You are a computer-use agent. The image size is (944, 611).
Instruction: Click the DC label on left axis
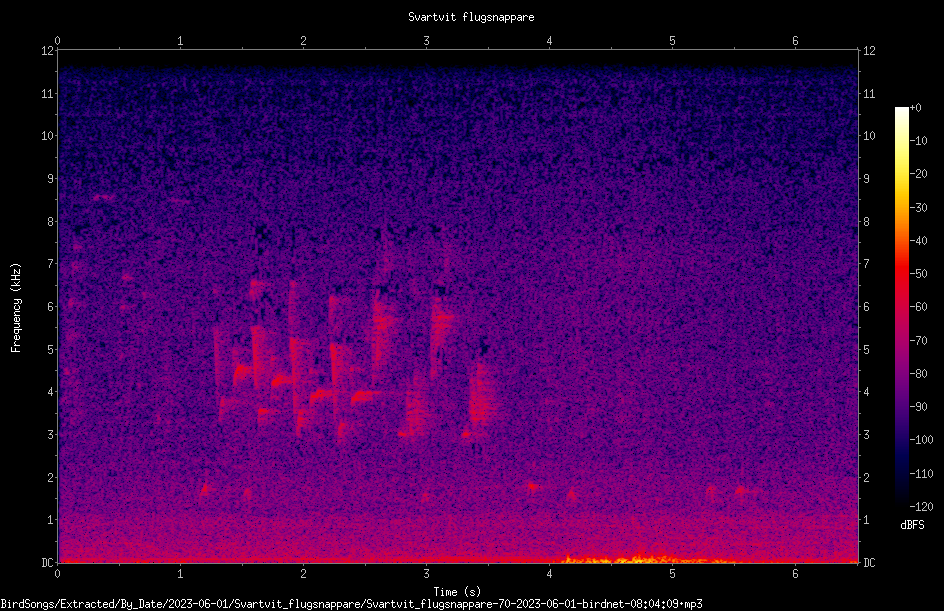tap(48, 563)
